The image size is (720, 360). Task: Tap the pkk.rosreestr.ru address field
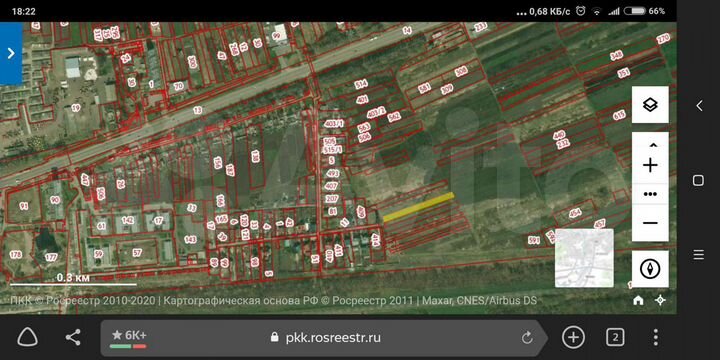[326, 338]
